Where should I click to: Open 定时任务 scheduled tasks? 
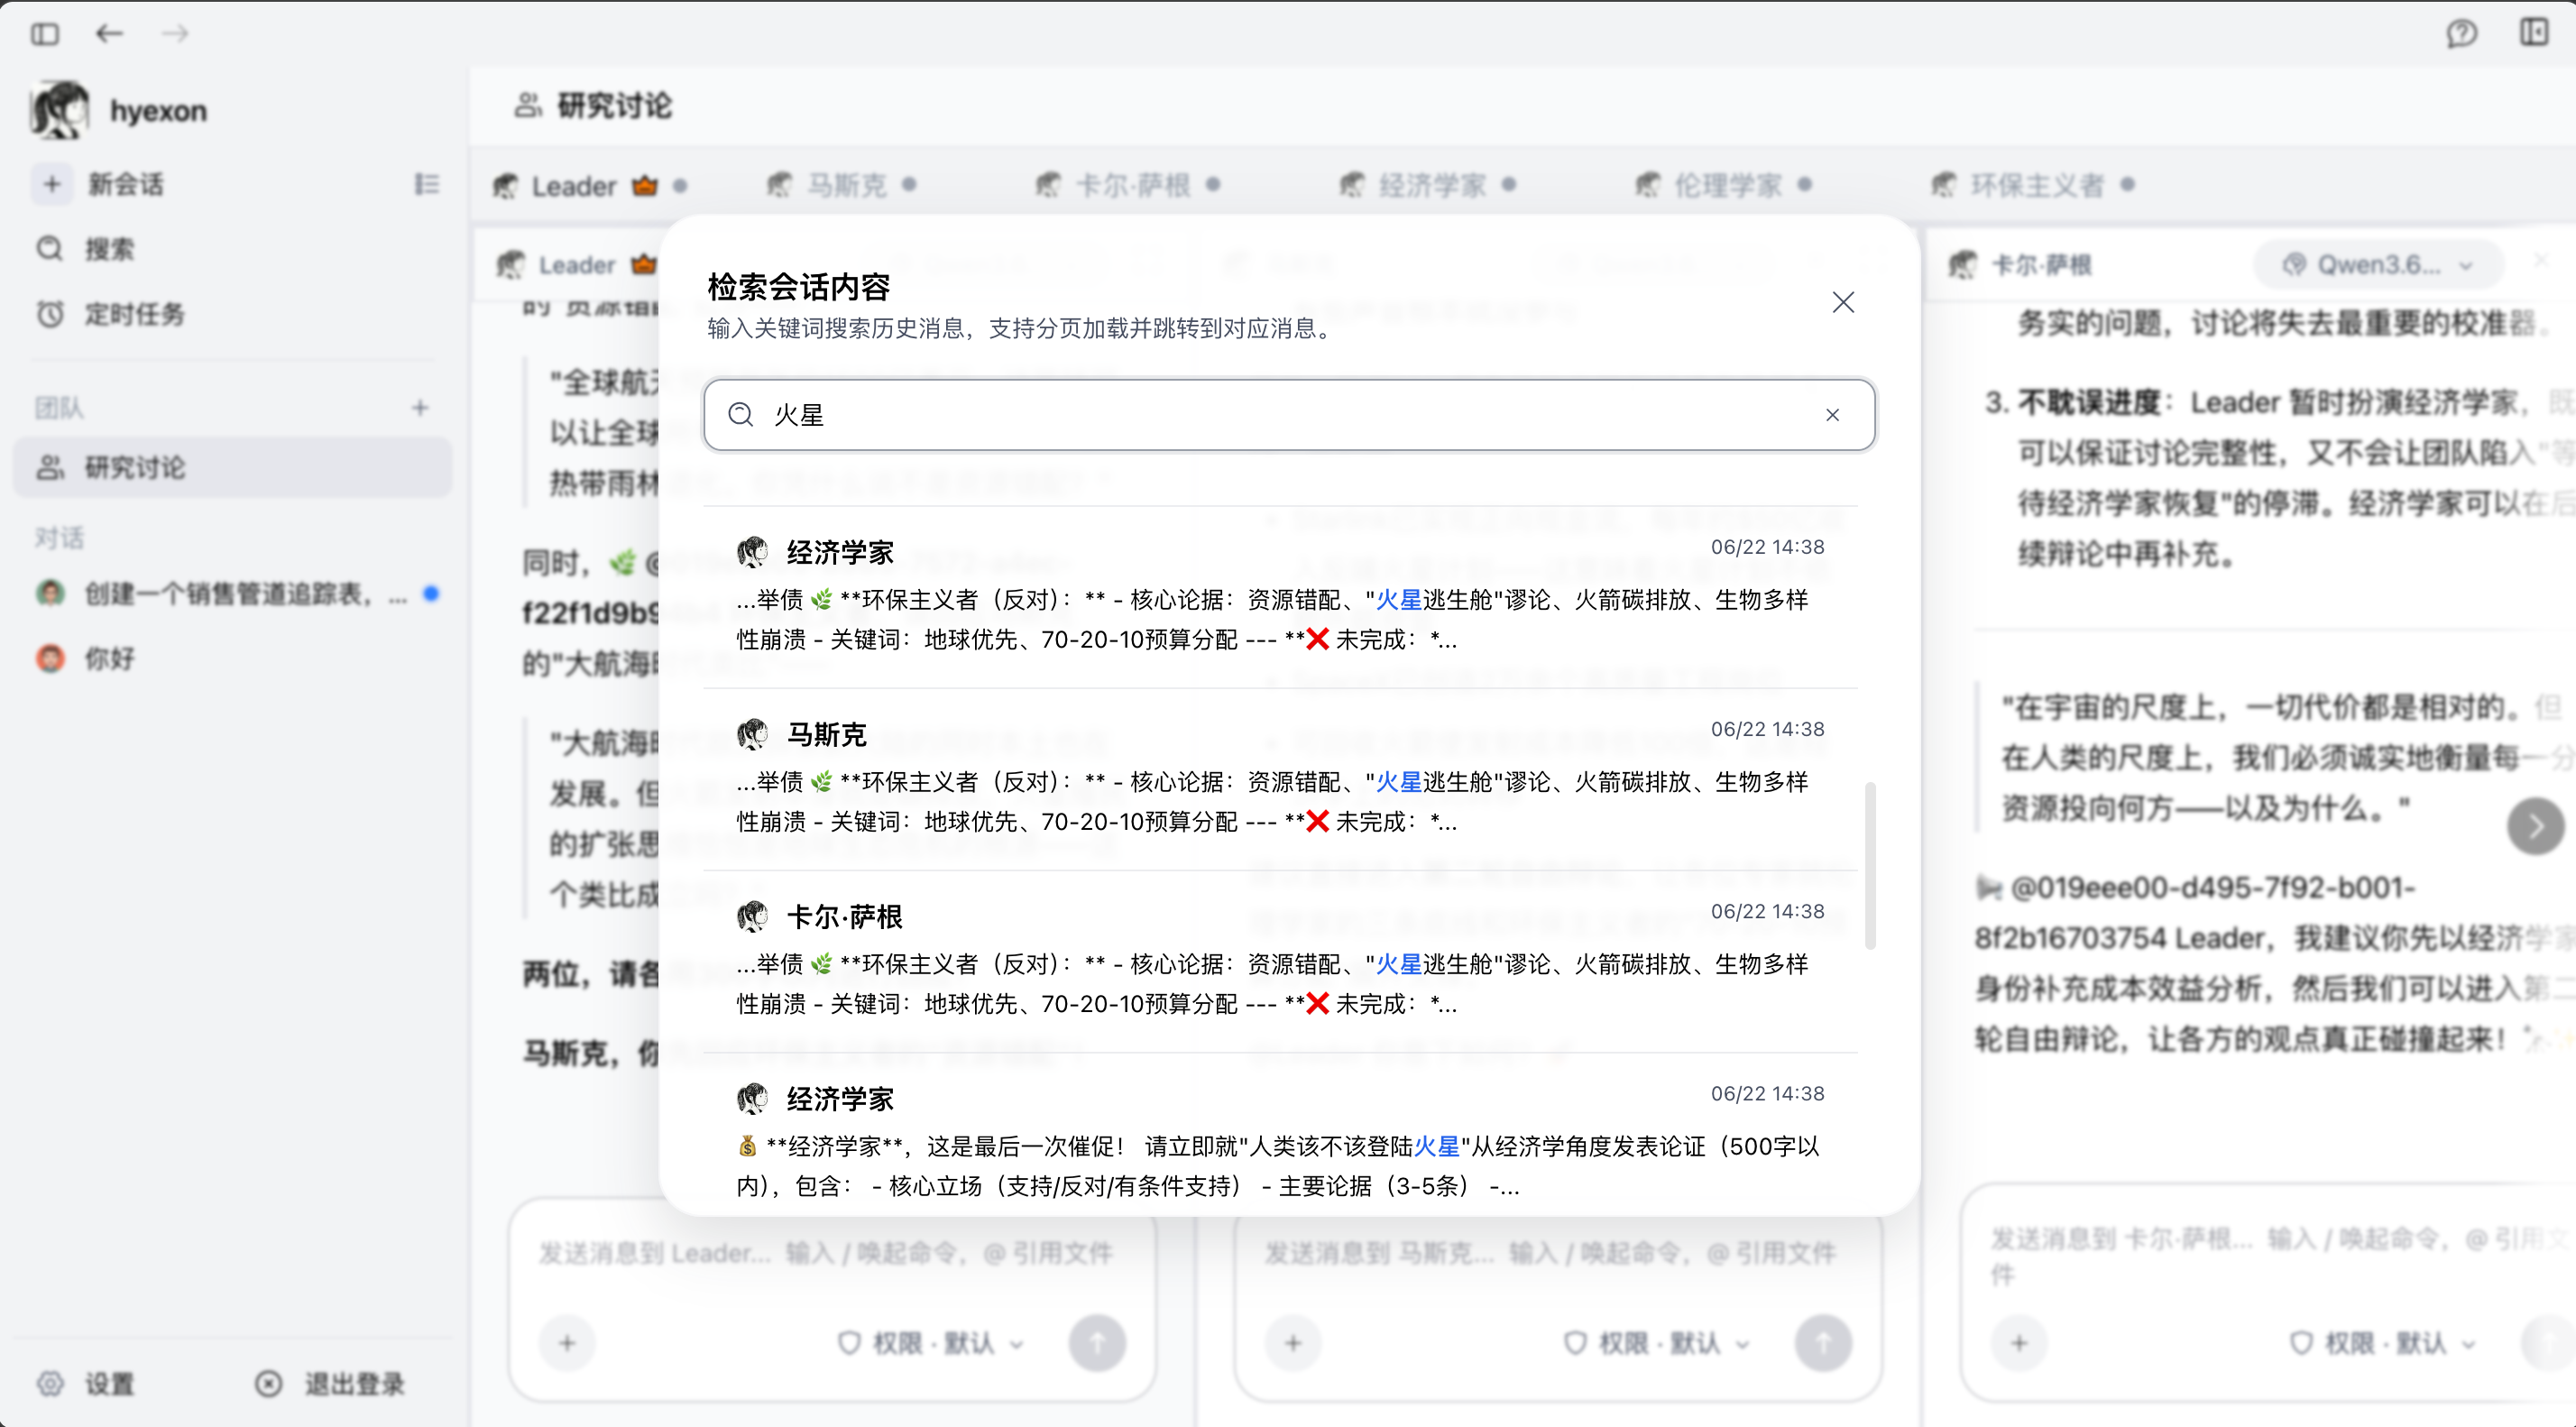(x=110, y=314)
